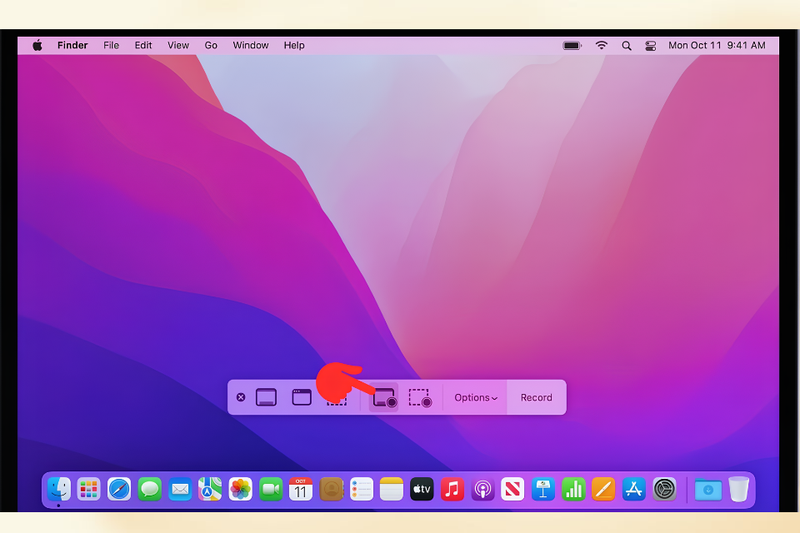Open the Apple menu
Screen dimensions: 800x533
[37, 45]
